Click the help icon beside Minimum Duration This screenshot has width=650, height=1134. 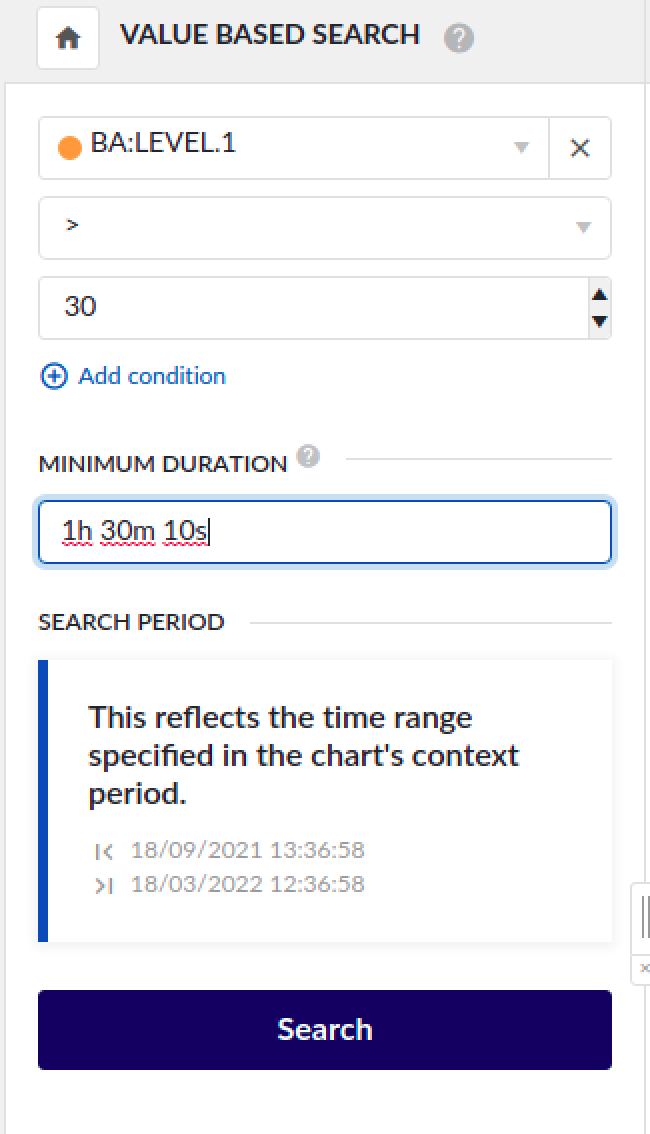(307, 456)
